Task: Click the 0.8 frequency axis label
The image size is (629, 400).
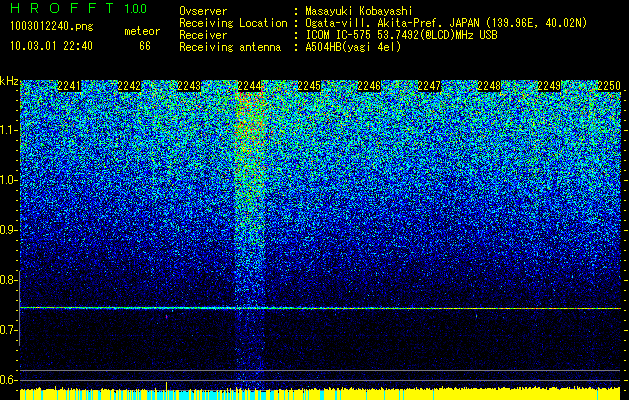Action: coord(8,280)
